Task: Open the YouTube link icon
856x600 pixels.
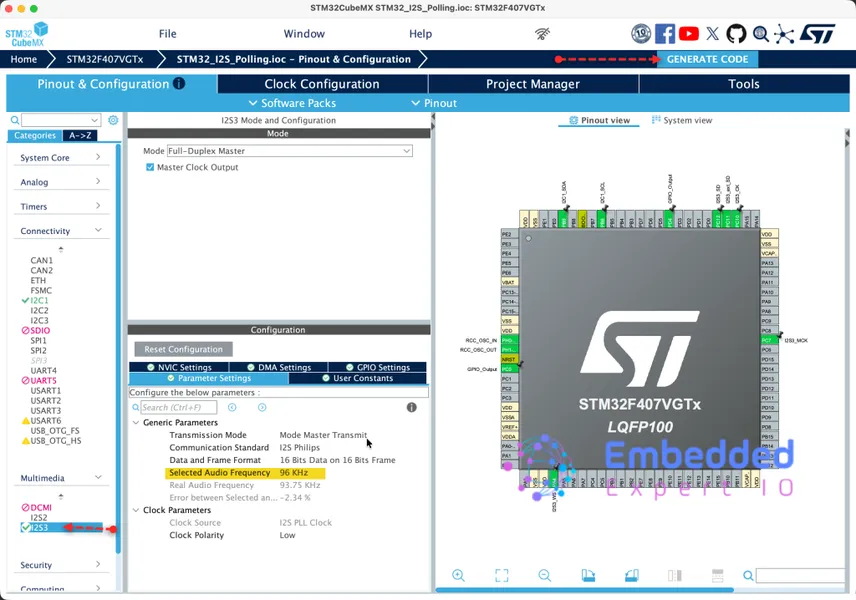Action: 689,34
